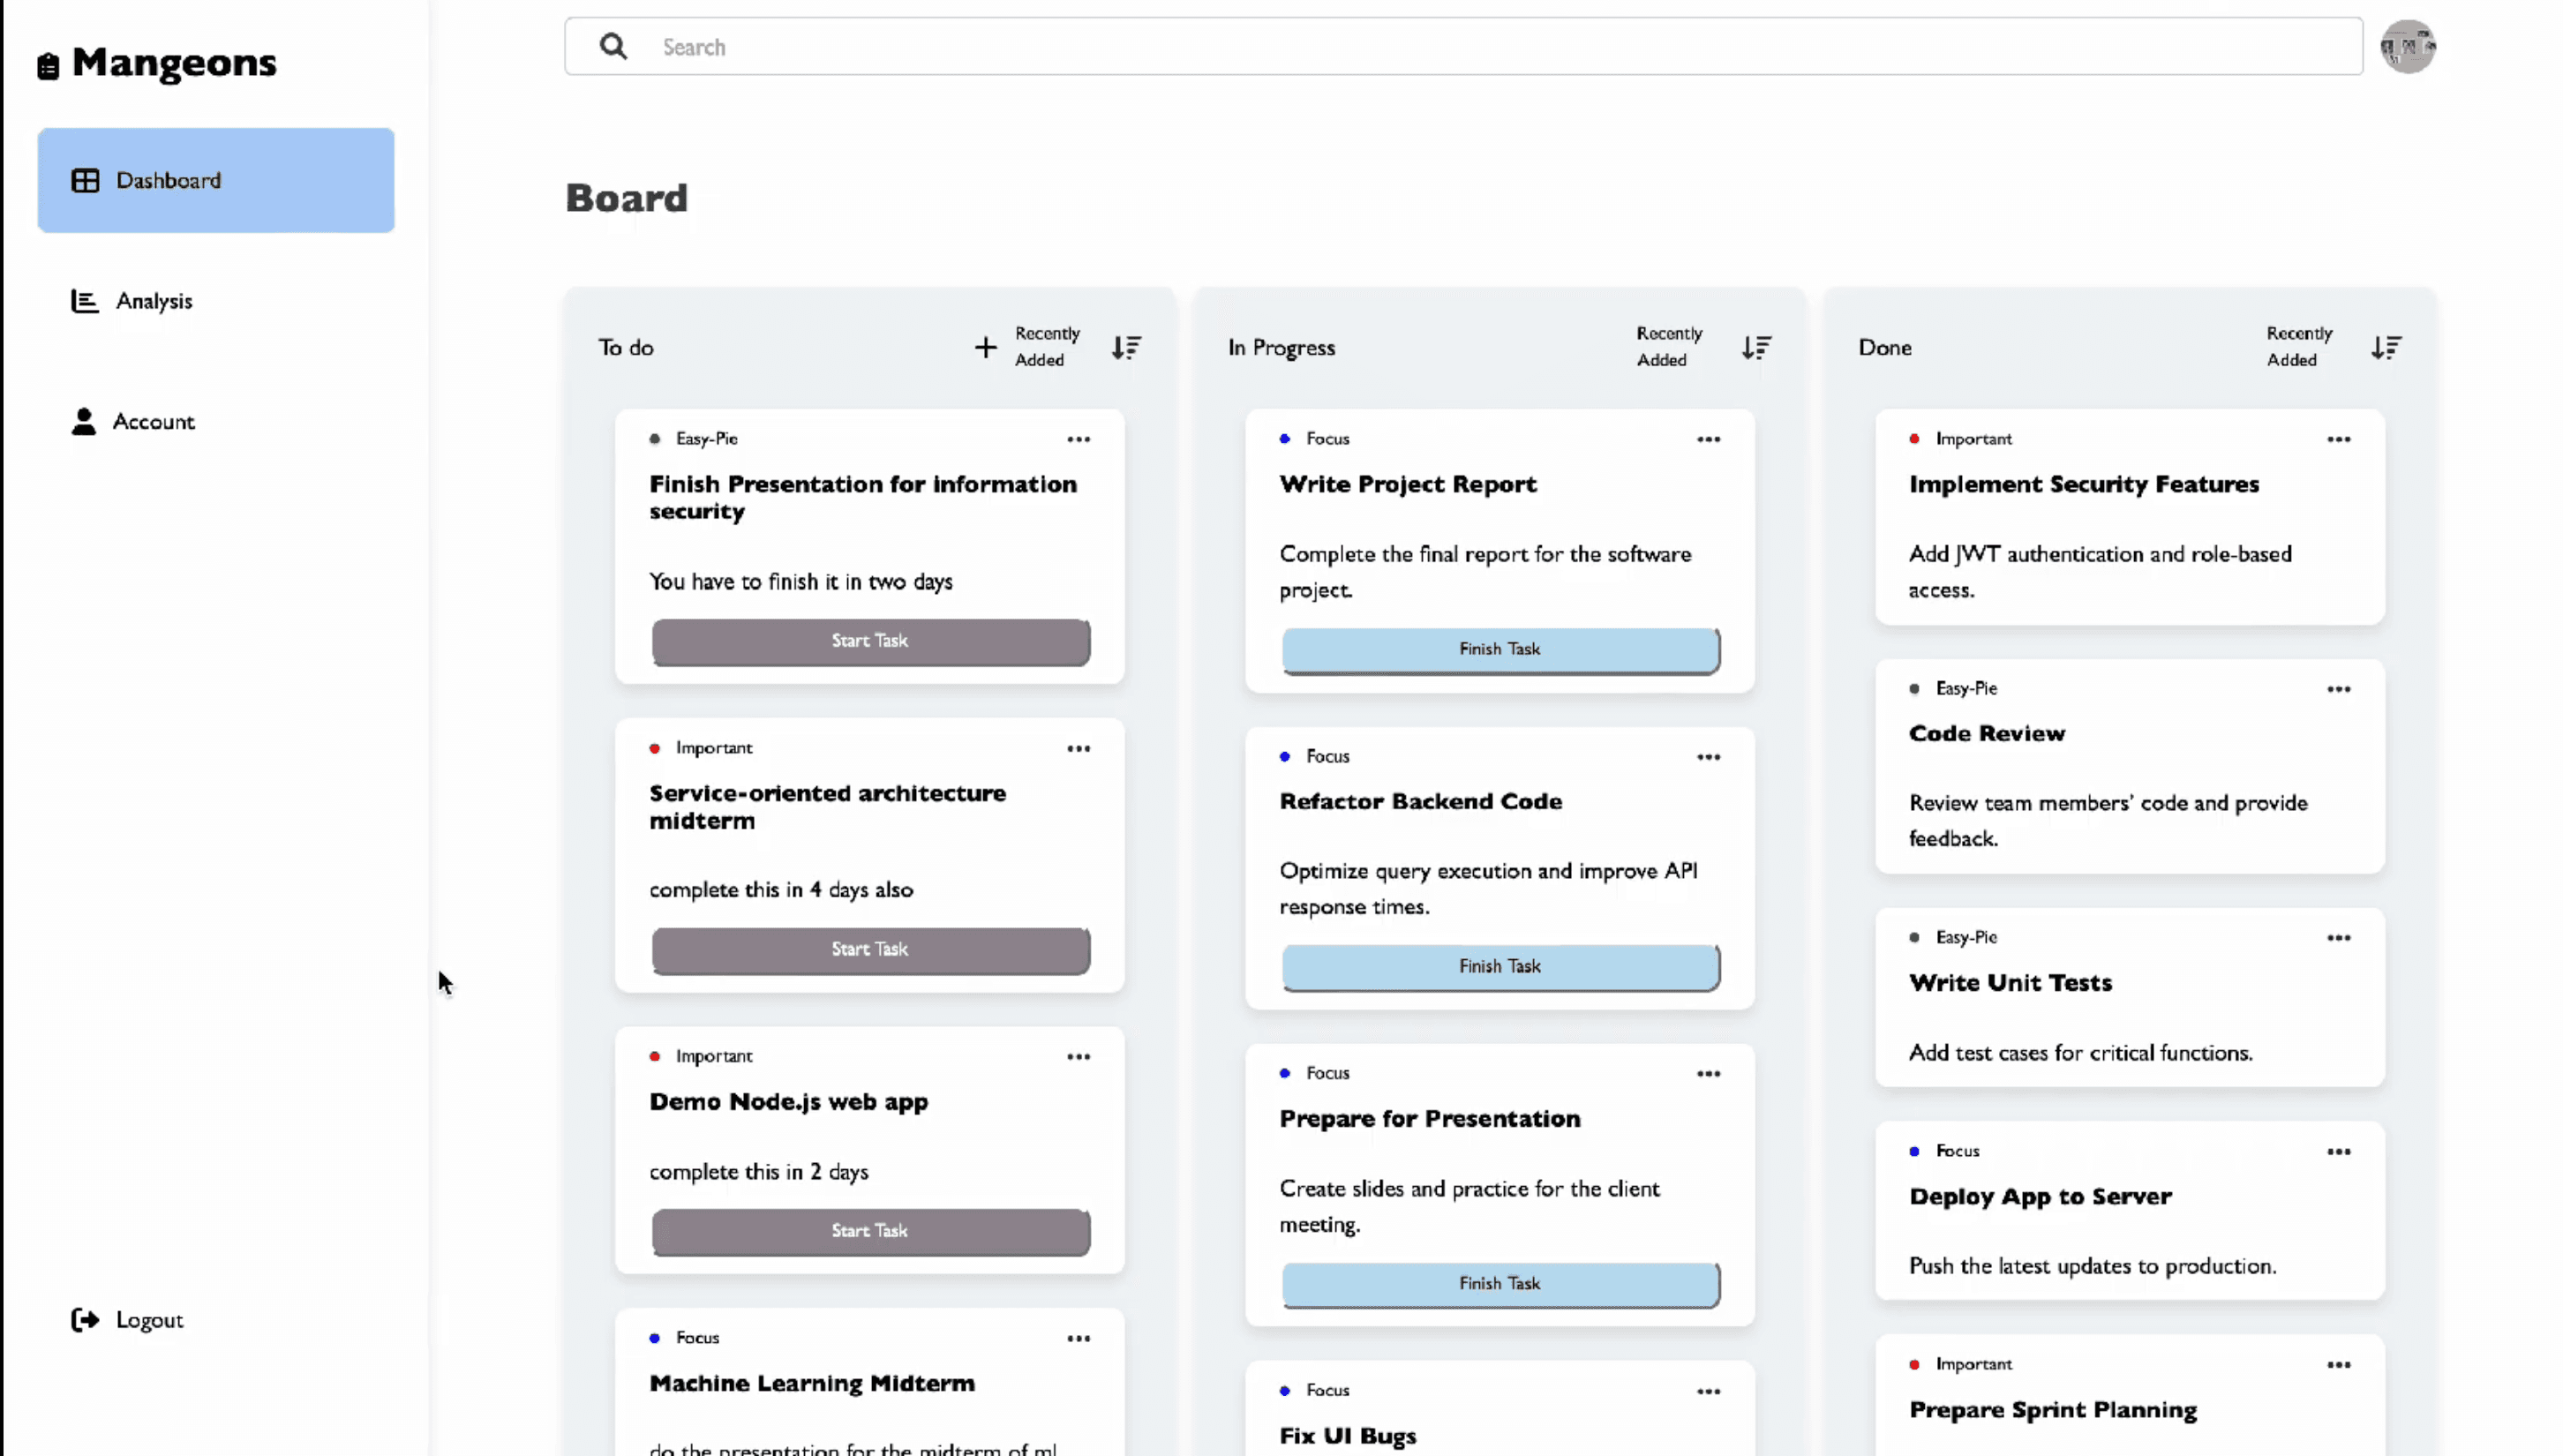Screen dimensions: 2563x1456
Task: Open options for Finish Presentation task
Action: (x=1078, y=439)
